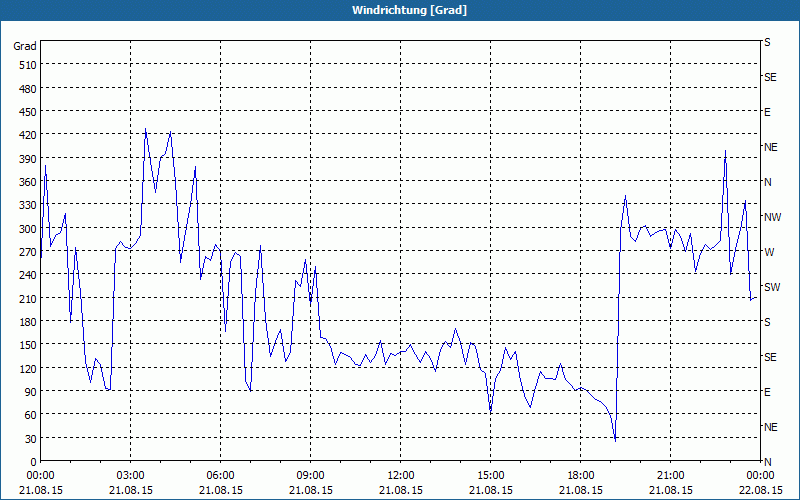The height and width of the screenshot is (500, 800).
Task: Select the 06:00 time label
Action: [220, 476]
